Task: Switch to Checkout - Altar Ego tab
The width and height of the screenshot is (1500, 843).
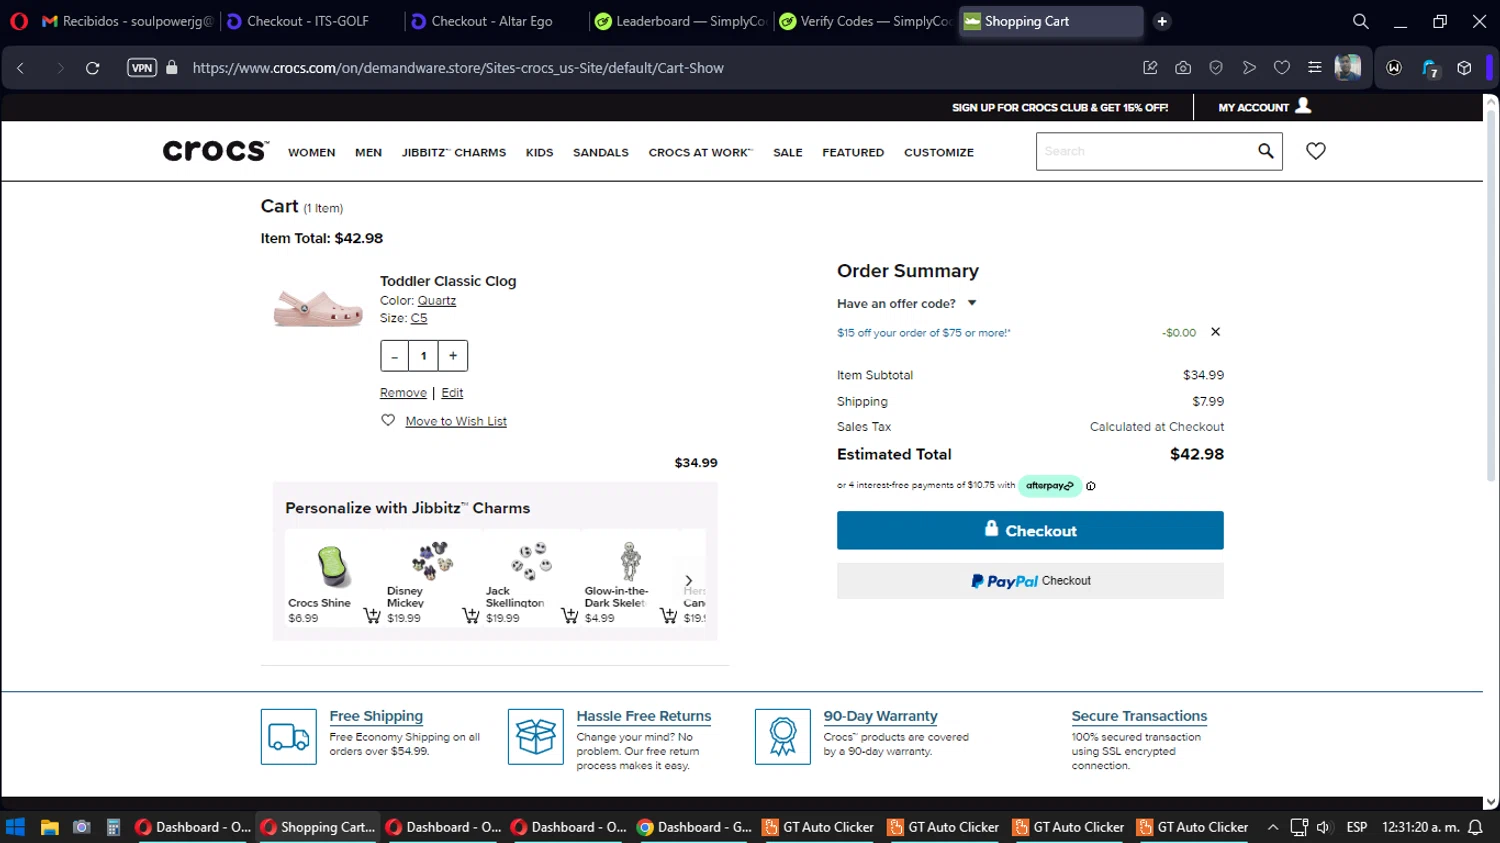Action: [493, 21]
